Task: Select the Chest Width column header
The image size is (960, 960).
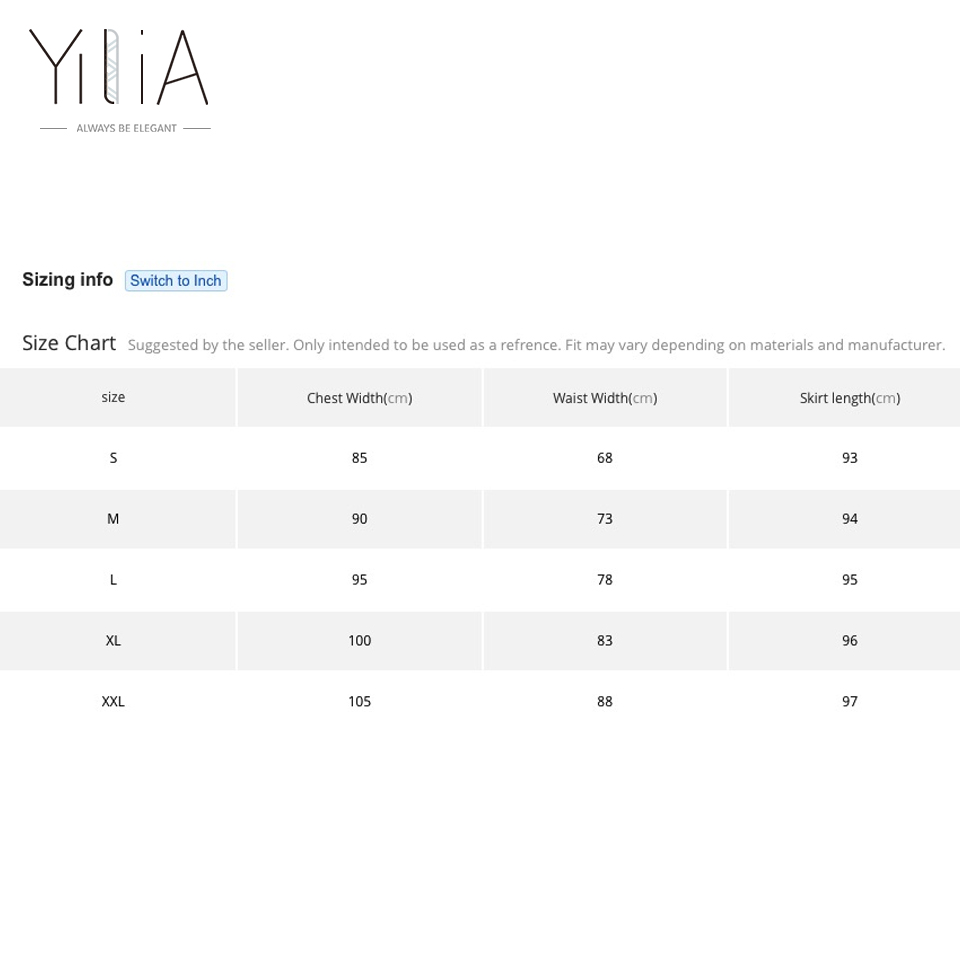Action: click(x=359, y=398)
